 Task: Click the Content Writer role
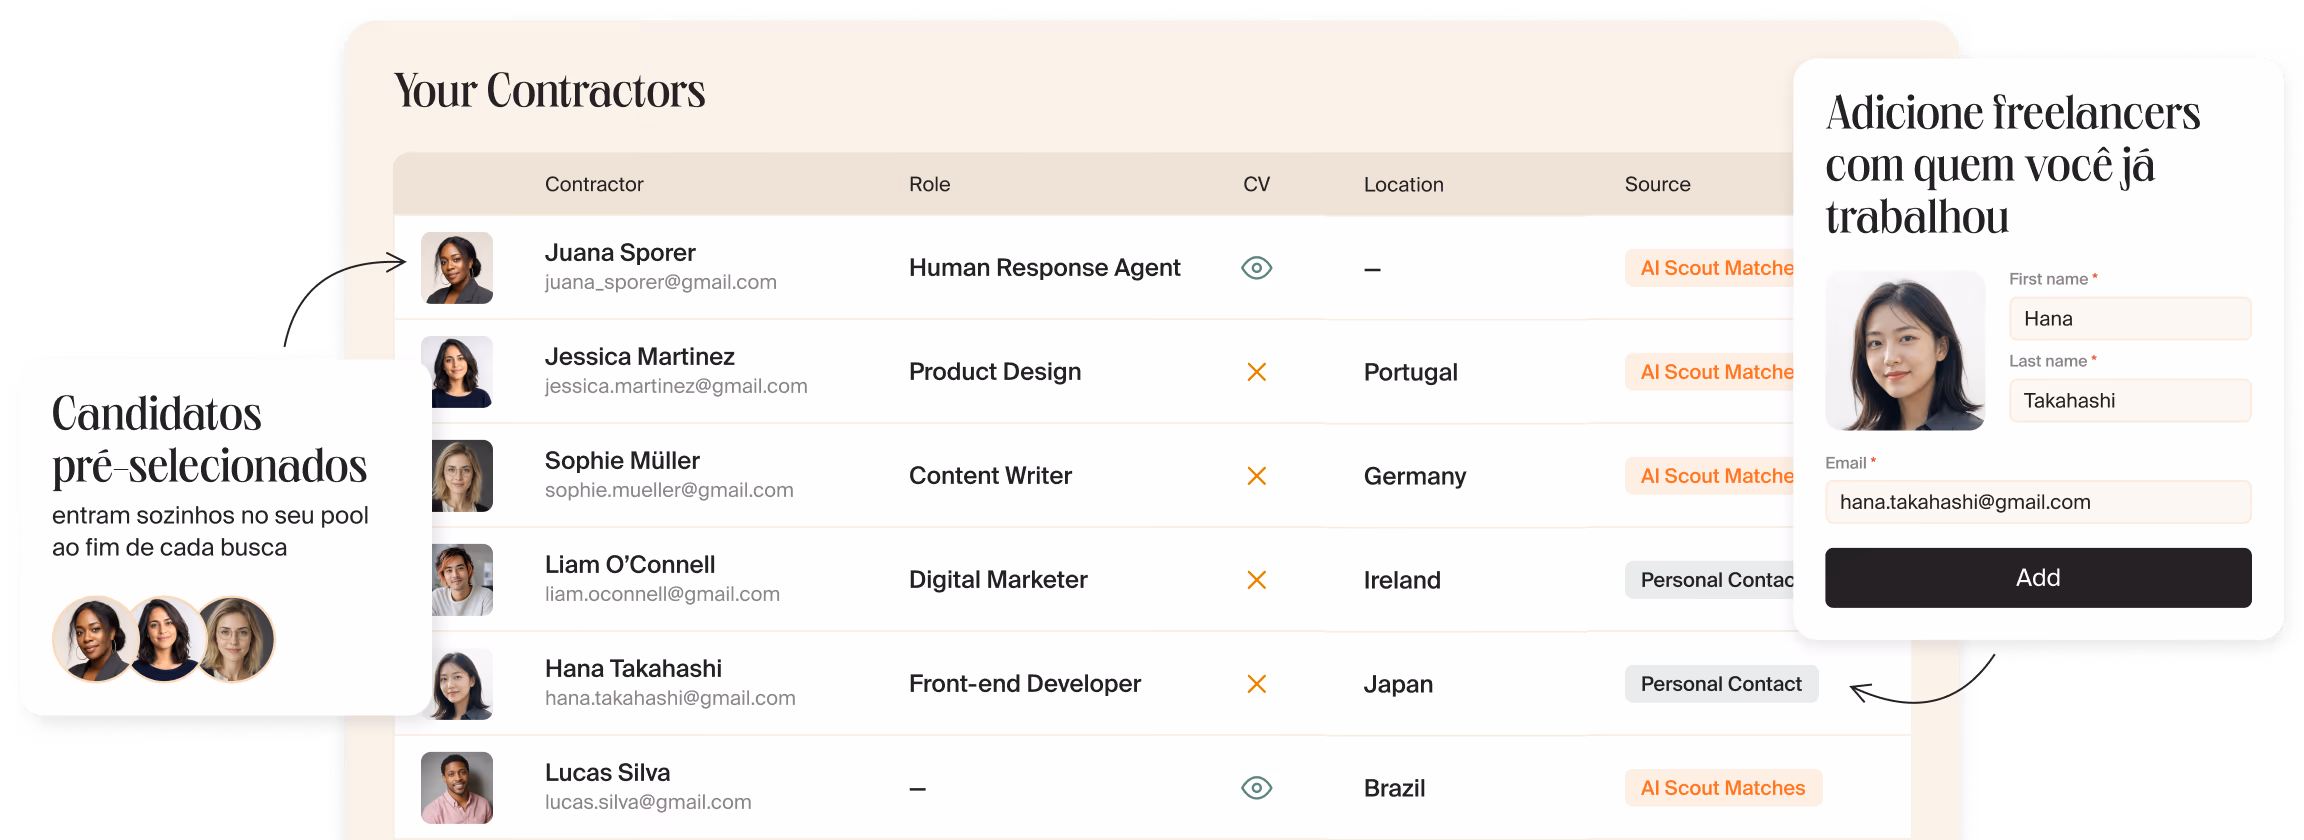point(990,476)
